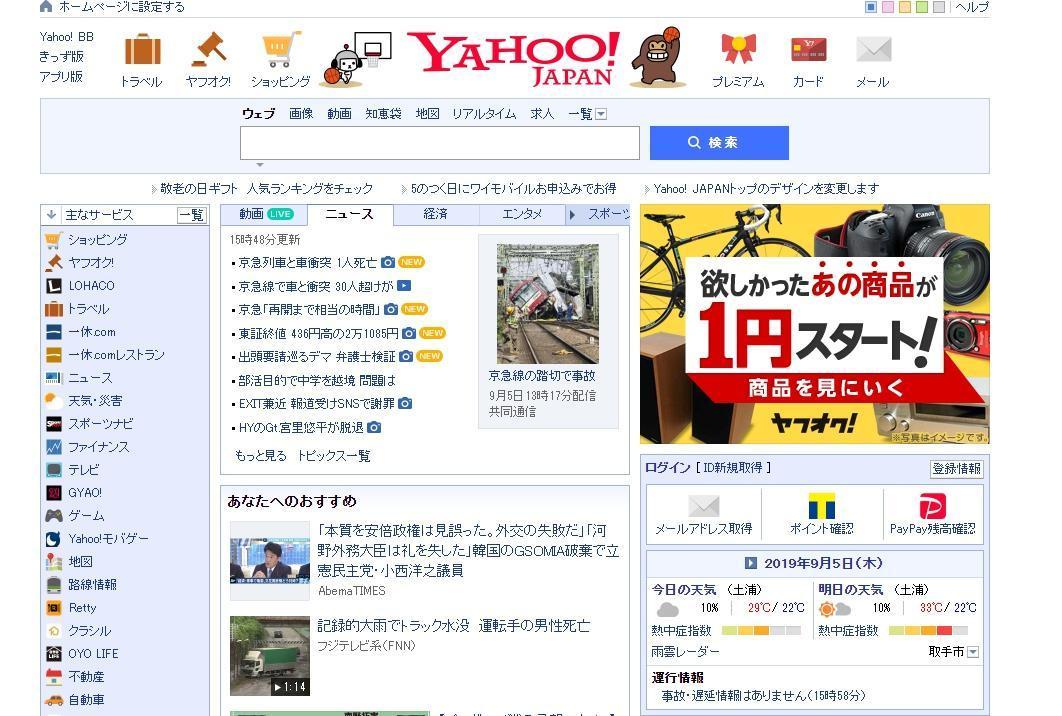
Task: Click the メールアドレス取得 envelope icon
Action: click(704, 506)
